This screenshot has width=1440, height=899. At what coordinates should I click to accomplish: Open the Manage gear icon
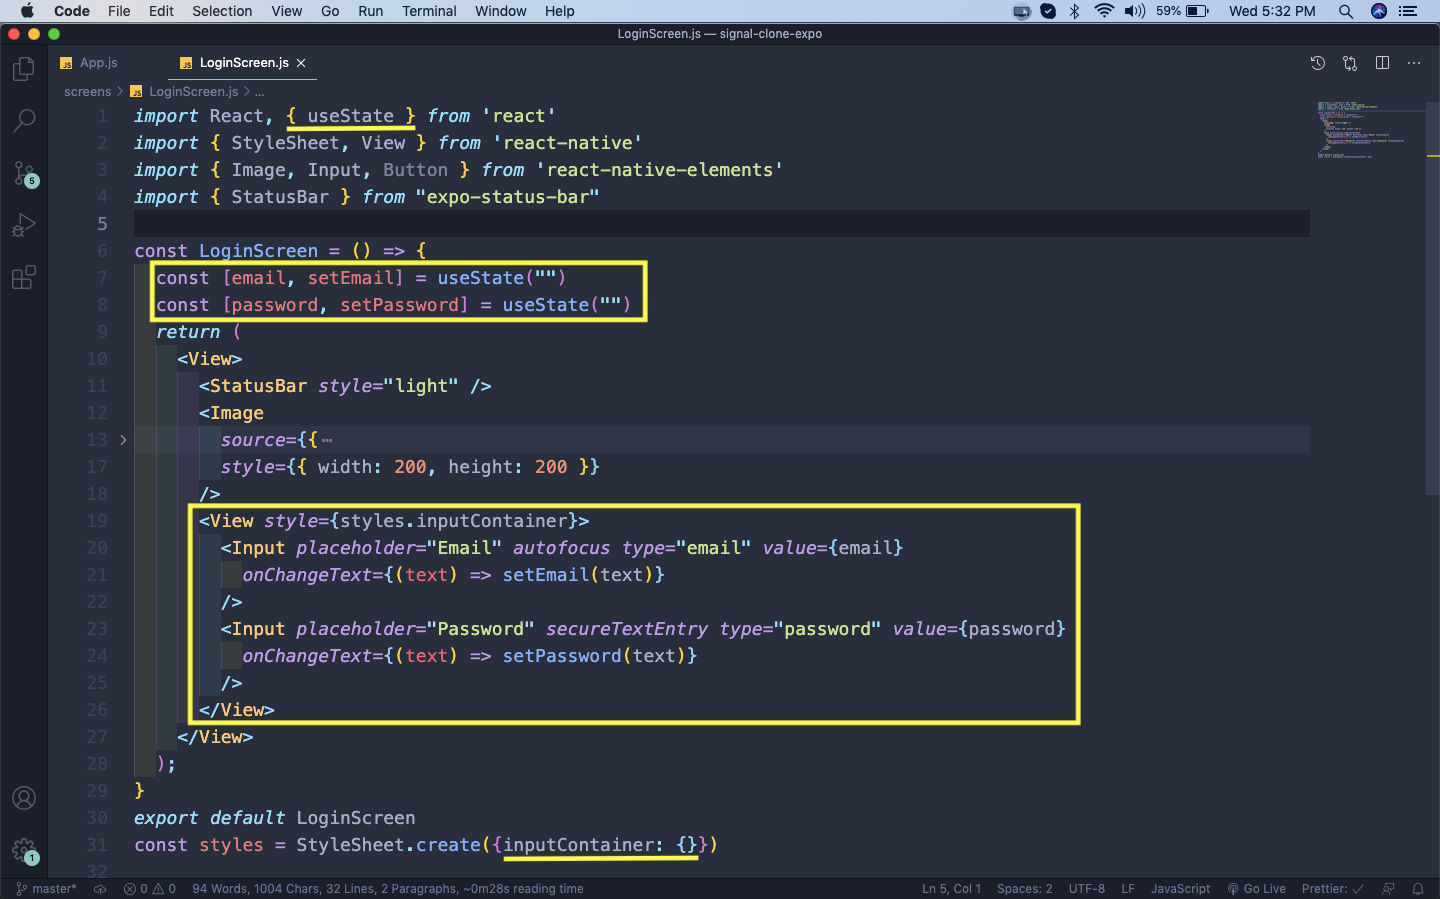click(24, 851)
